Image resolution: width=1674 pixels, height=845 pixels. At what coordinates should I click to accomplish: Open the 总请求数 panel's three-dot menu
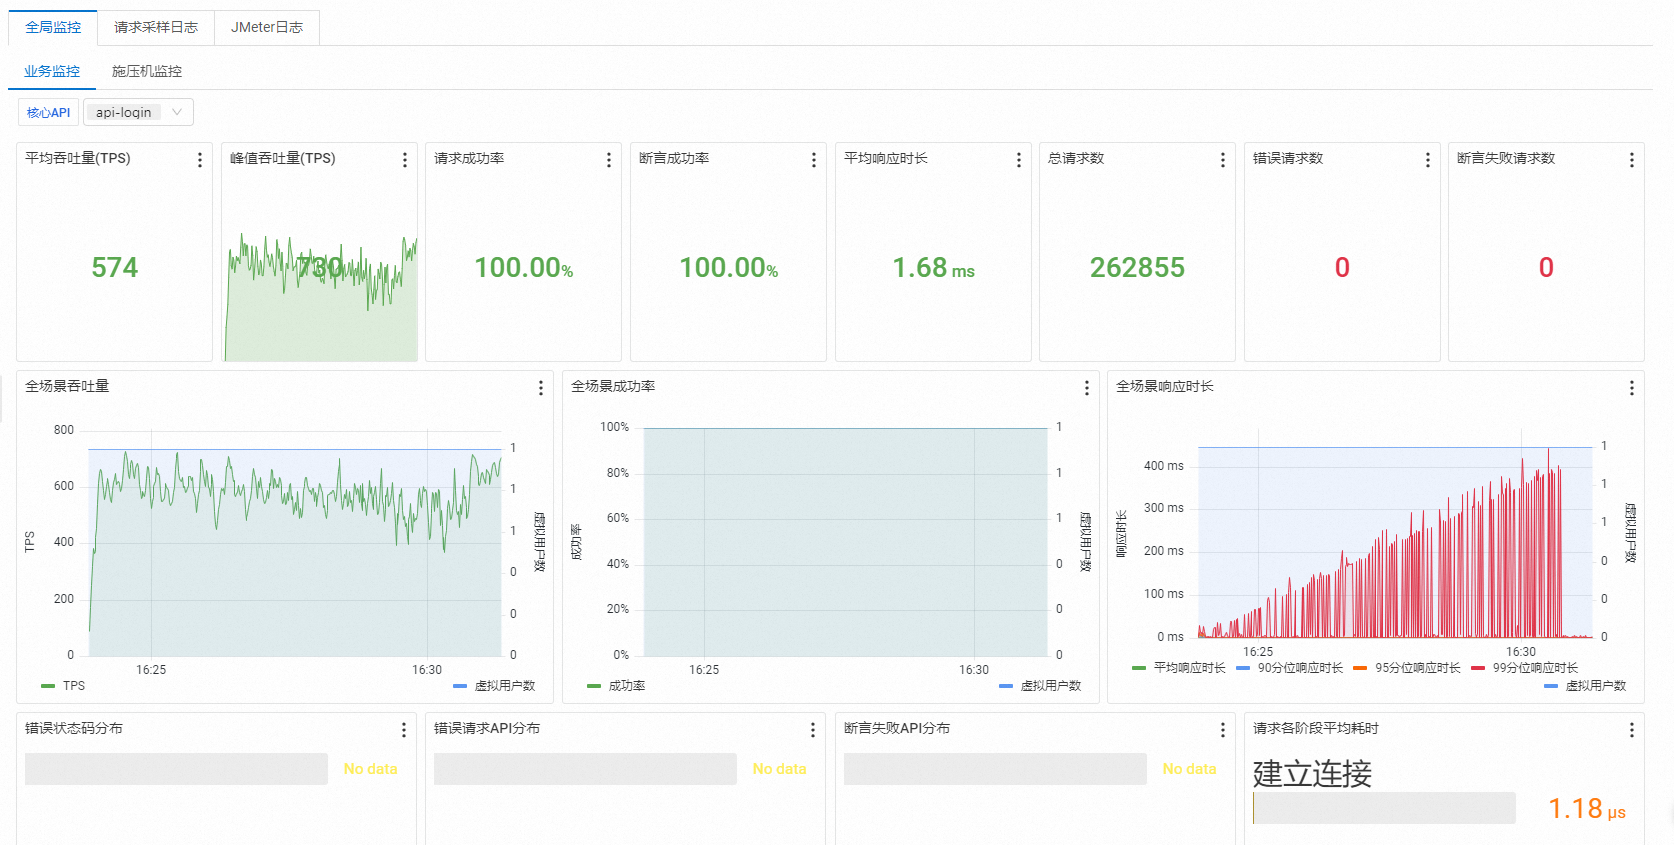point(1223,160)
